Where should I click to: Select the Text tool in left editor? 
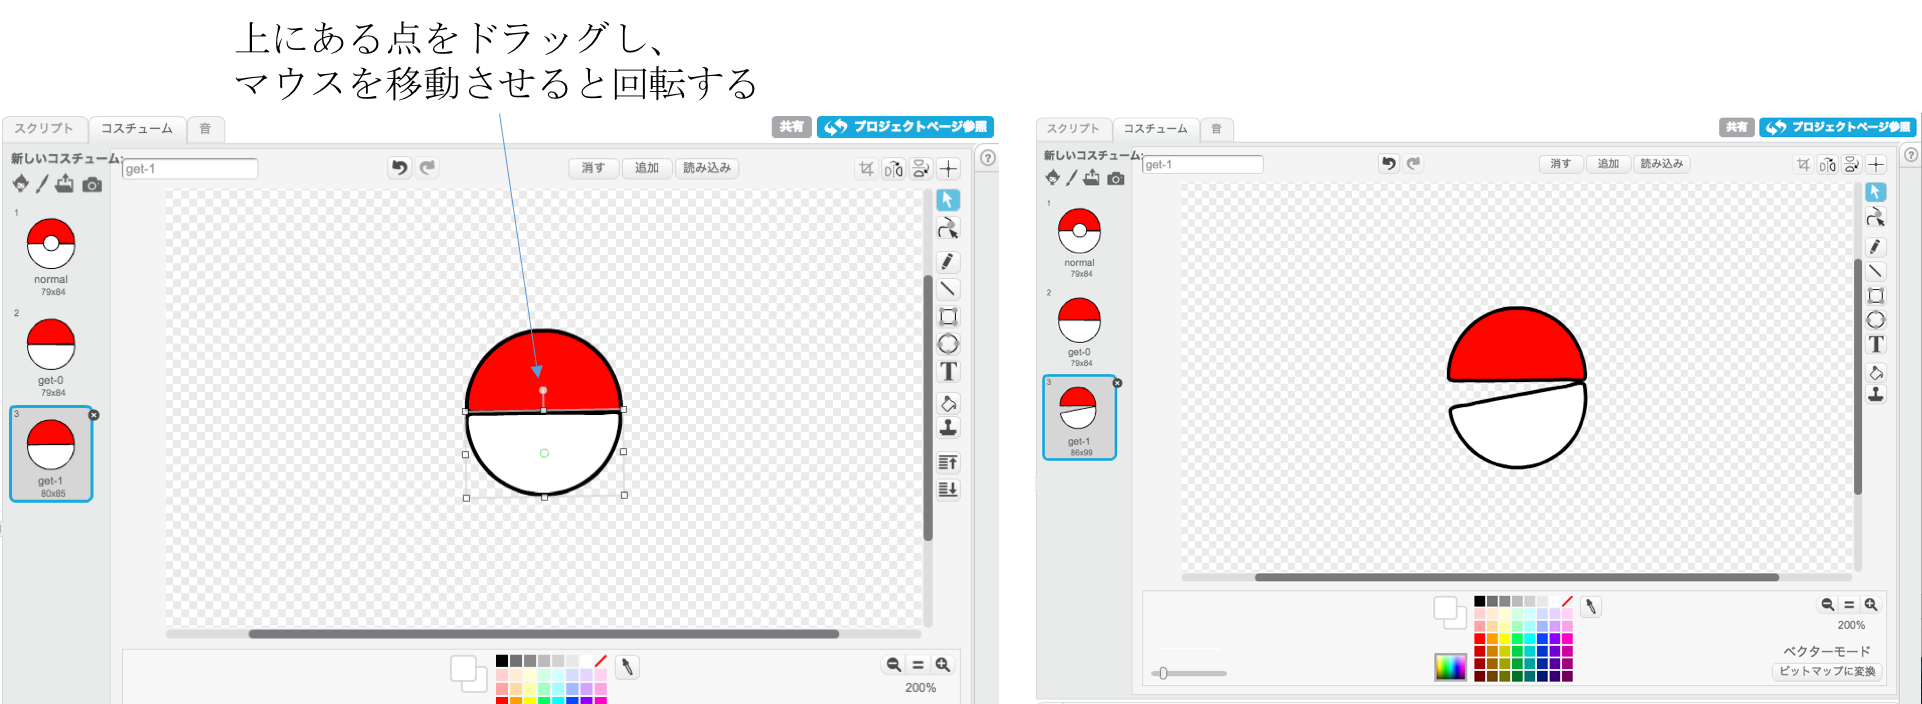[x=948, y=372]
